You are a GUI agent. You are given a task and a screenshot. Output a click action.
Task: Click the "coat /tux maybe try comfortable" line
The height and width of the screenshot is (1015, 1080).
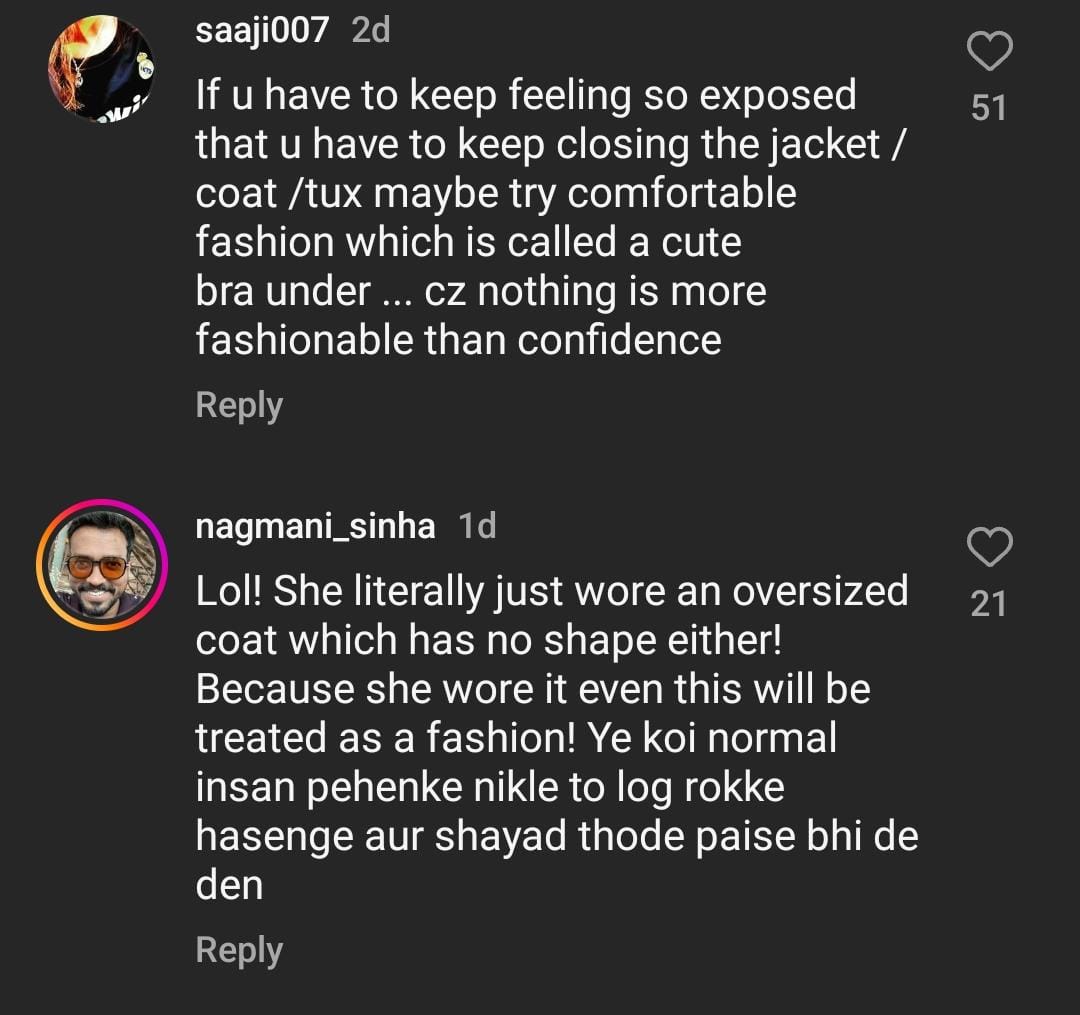click(496, 193)
